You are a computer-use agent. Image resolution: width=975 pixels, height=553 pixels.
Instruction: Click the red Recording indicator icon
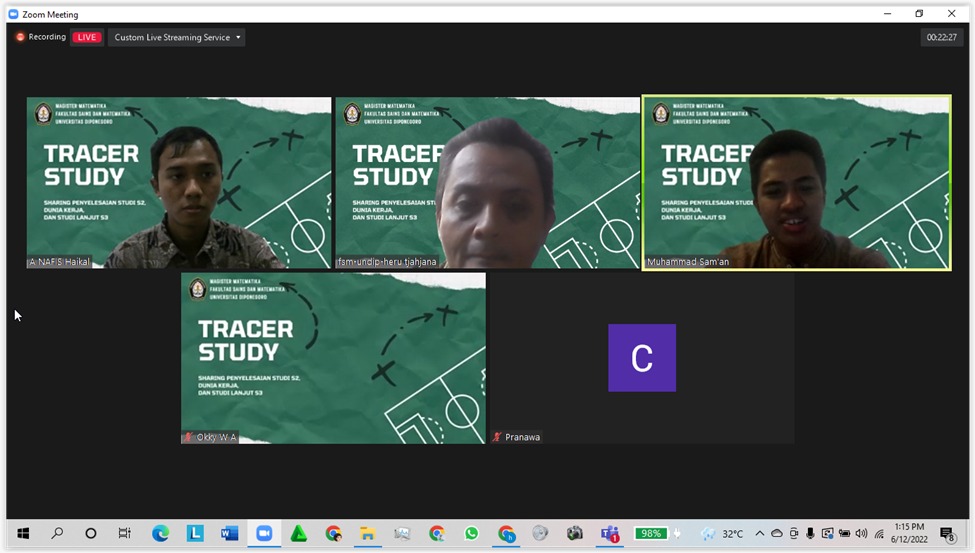pyautogui.click(x=20, y=38)
